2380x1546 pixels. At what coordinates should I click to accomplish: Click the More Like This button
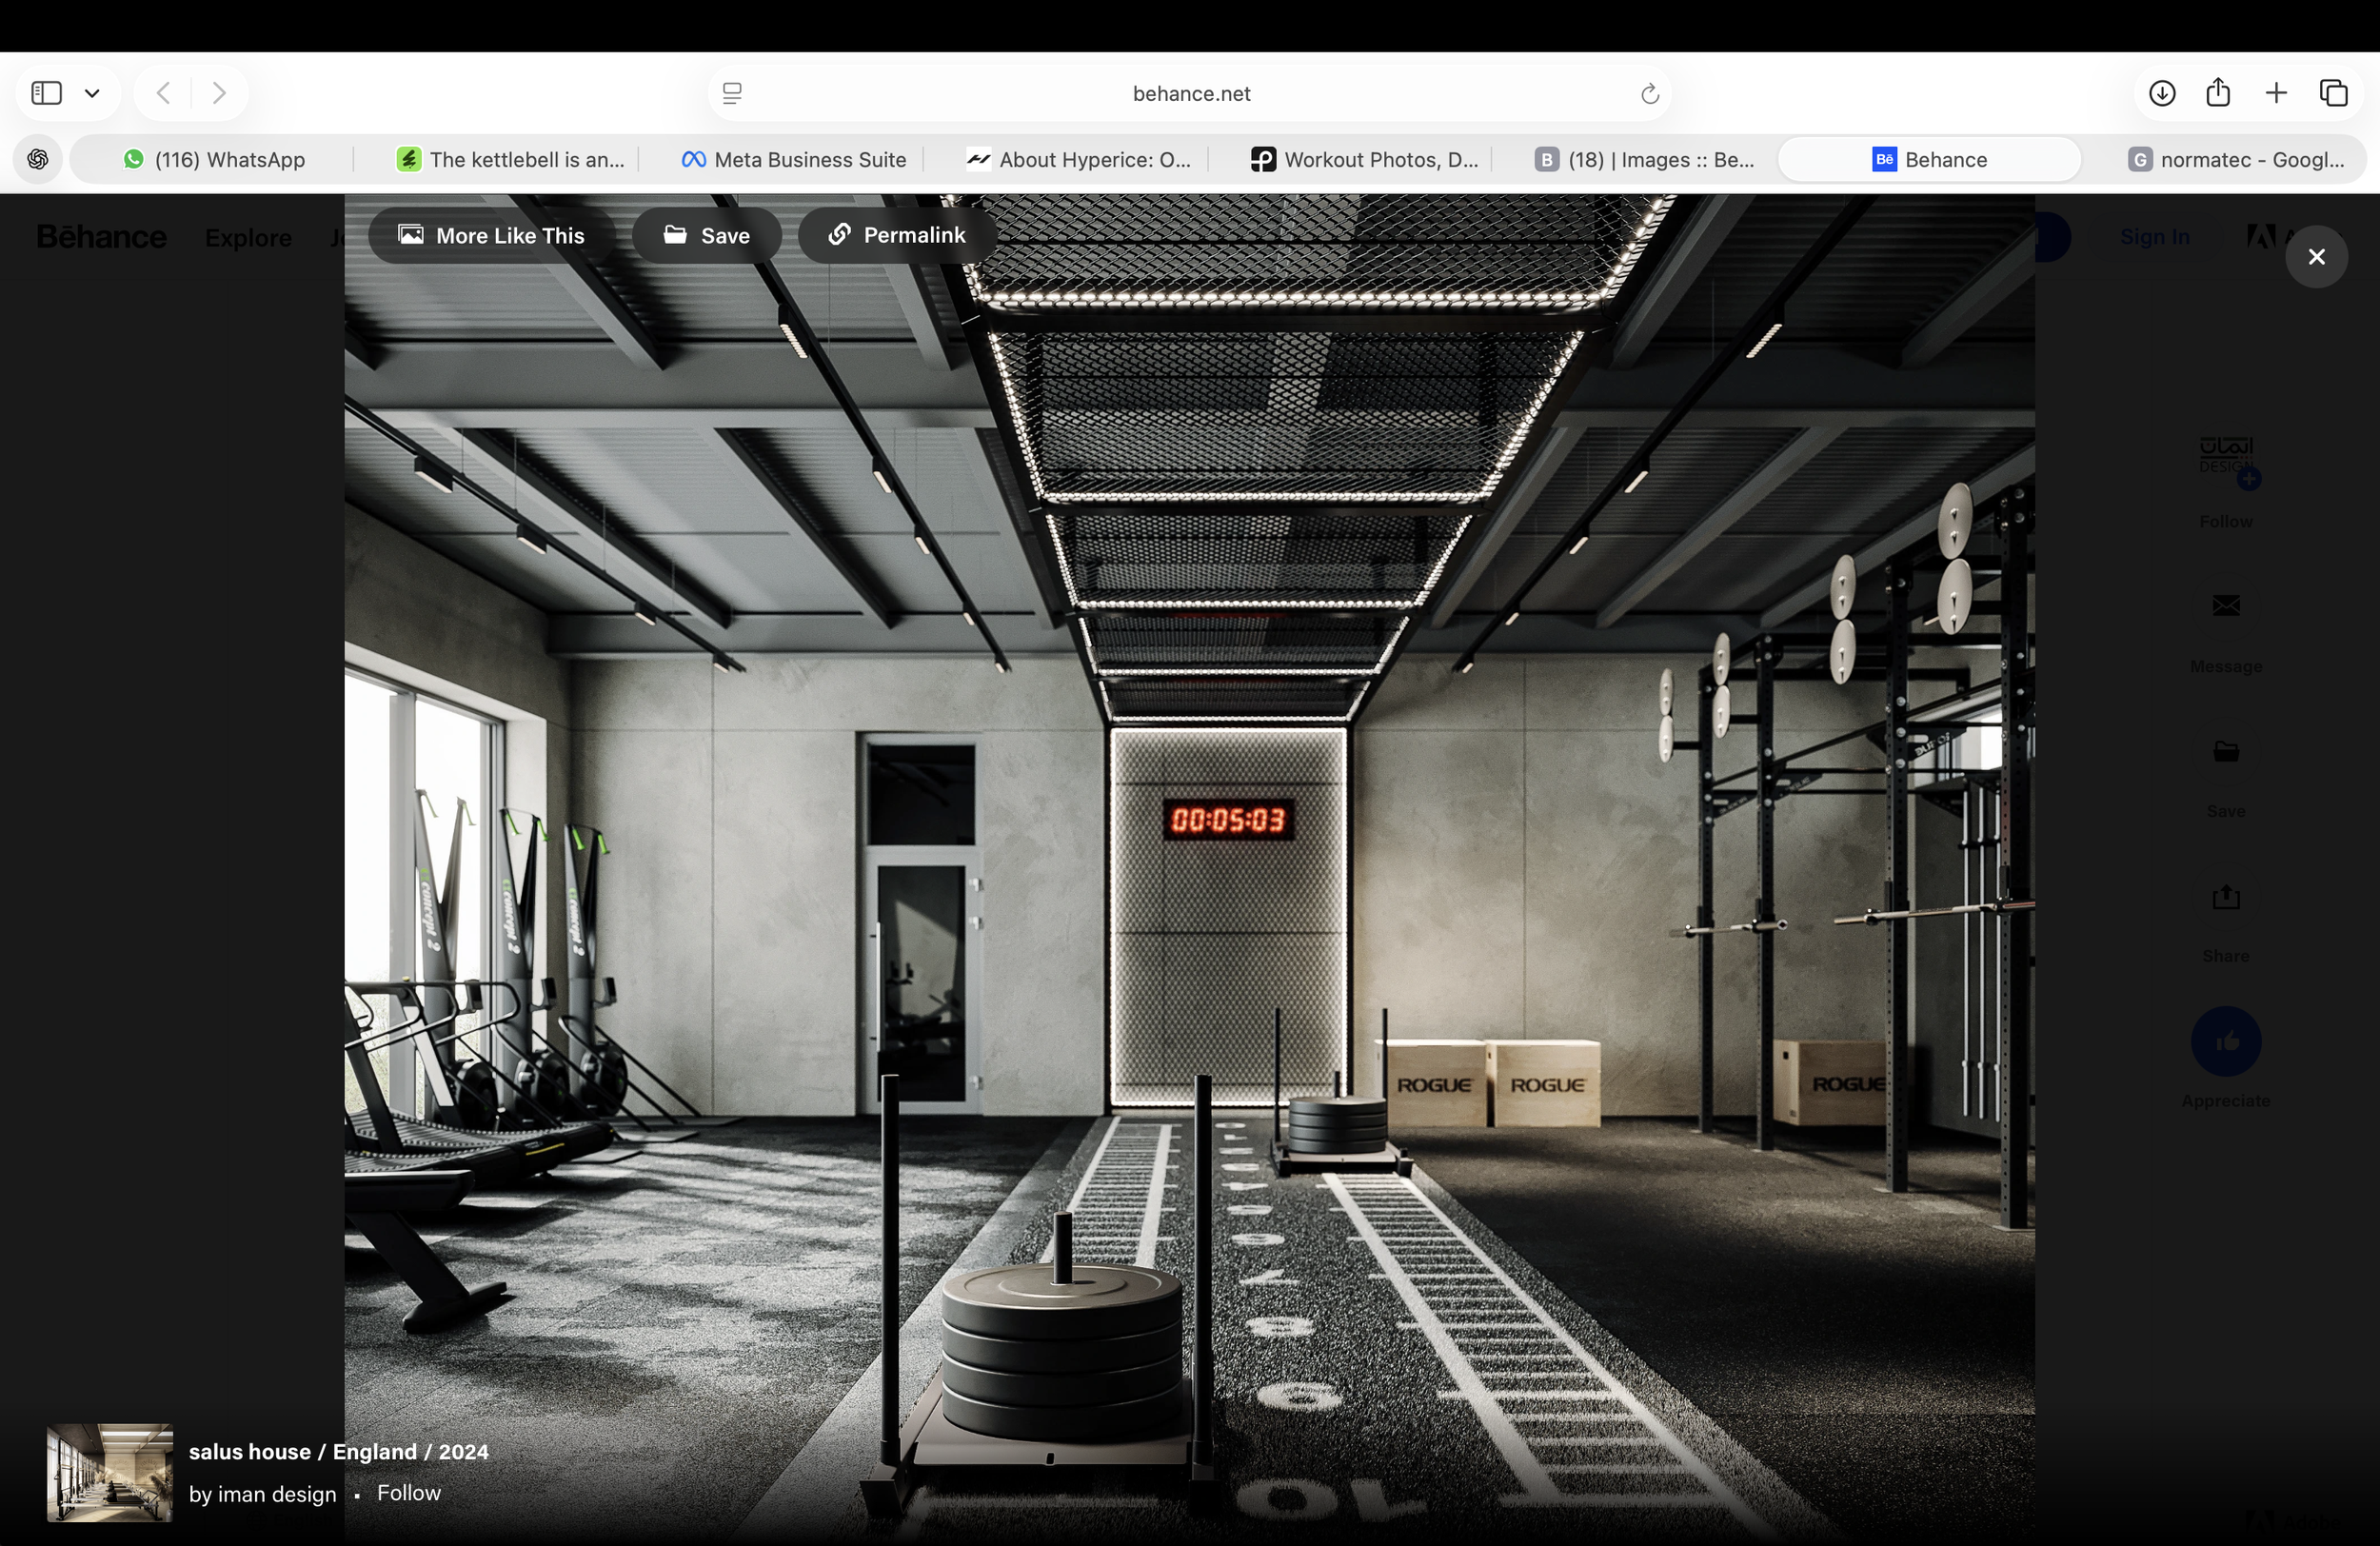491,235
